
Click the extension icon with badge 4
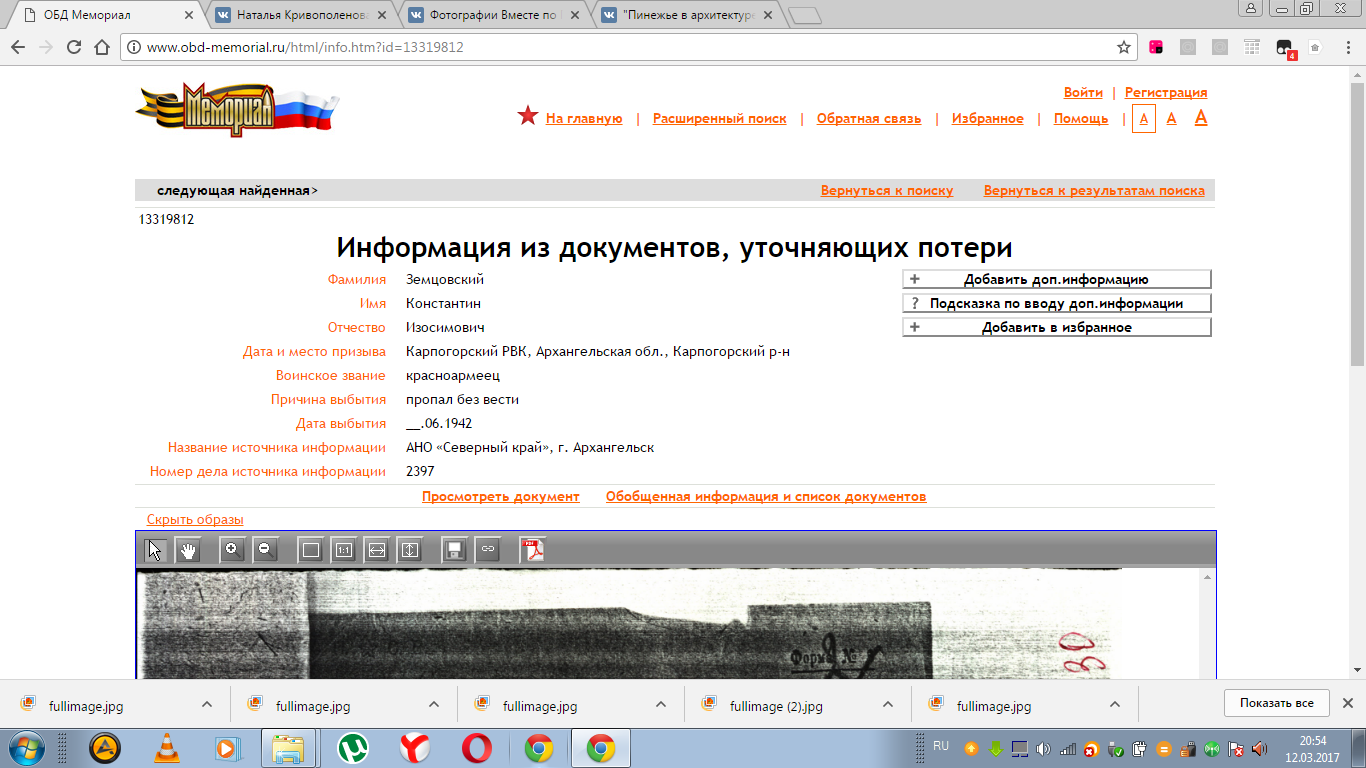(1285, 48)
